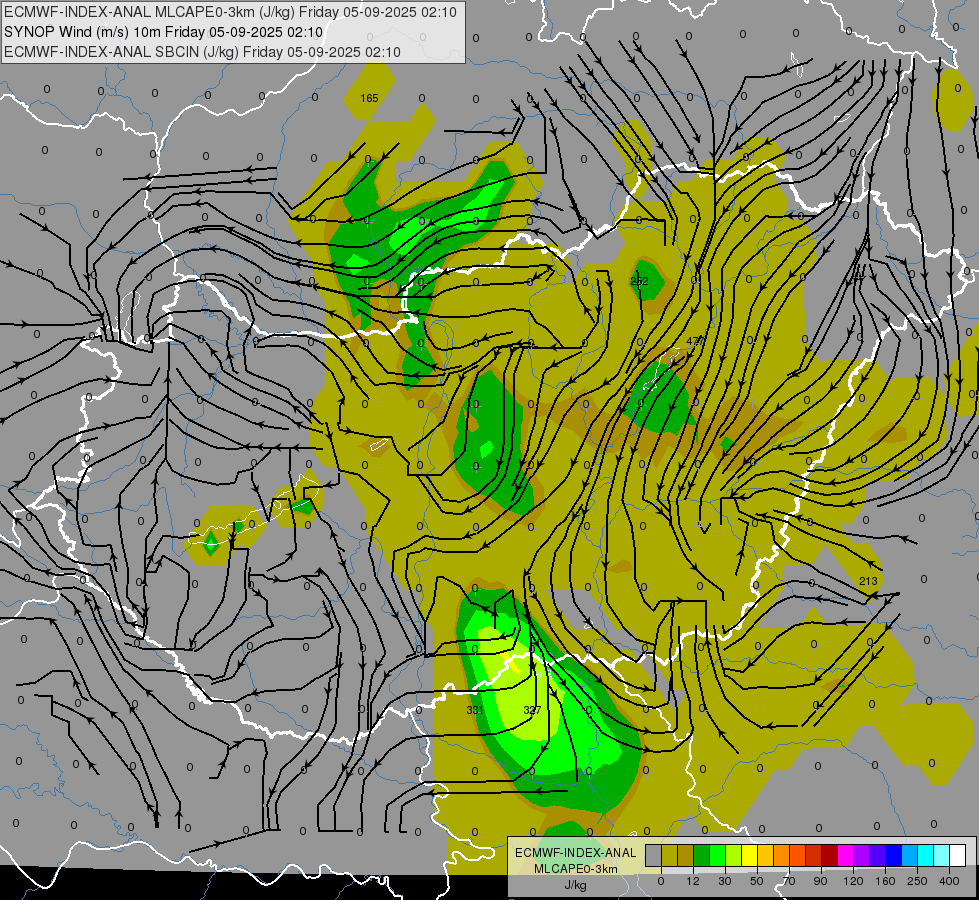This screenshot has width=979, height=900.
Task: Choose the orange swatch before the 70 tick
Action: [782, 855]
